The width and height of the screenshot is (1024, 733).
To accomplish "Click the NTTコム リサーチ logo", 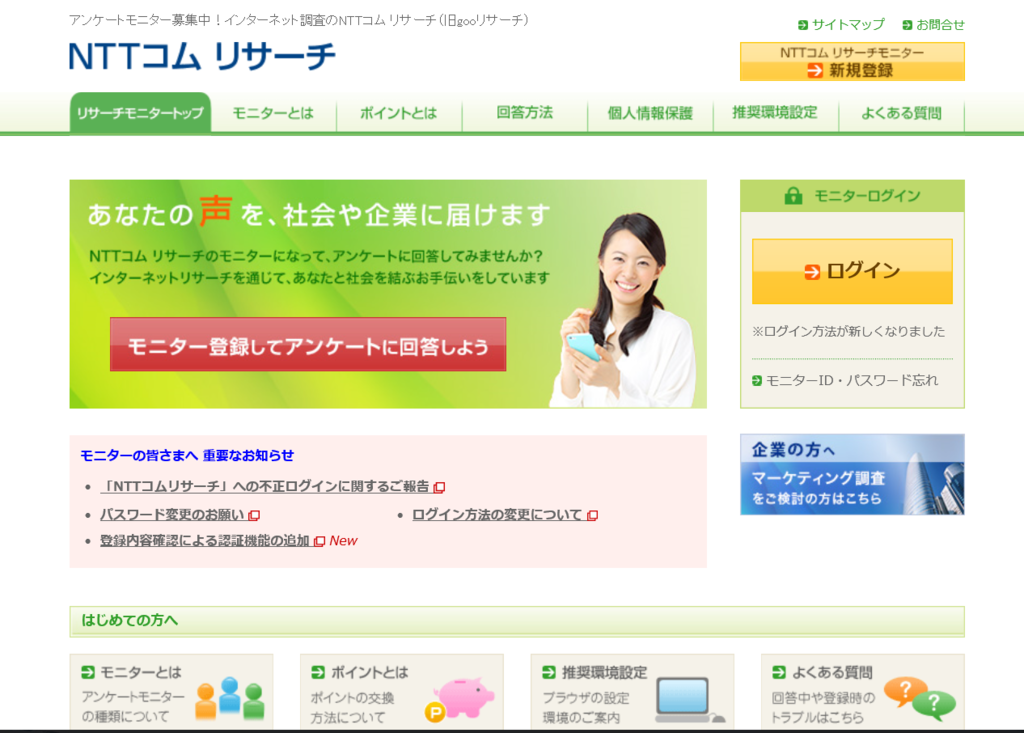I will point(202,56).
